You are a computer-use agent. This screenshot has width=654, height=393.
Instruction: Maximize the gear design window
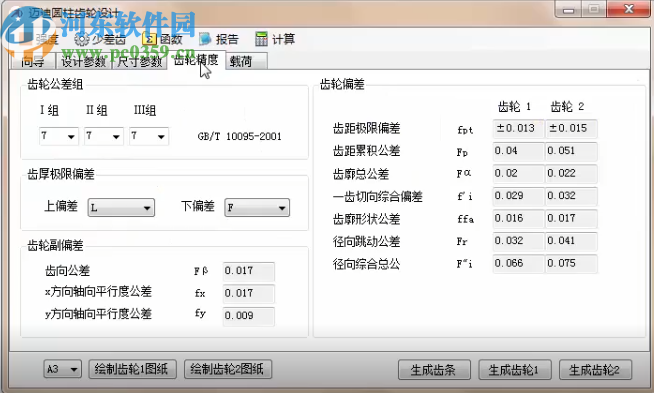[x=594, y=9]
